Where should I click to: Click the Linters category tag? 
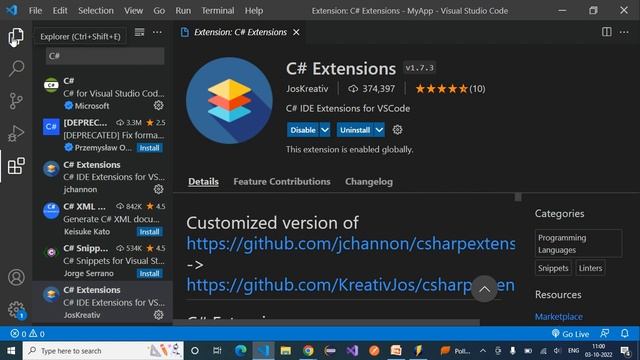coord(590,268)
